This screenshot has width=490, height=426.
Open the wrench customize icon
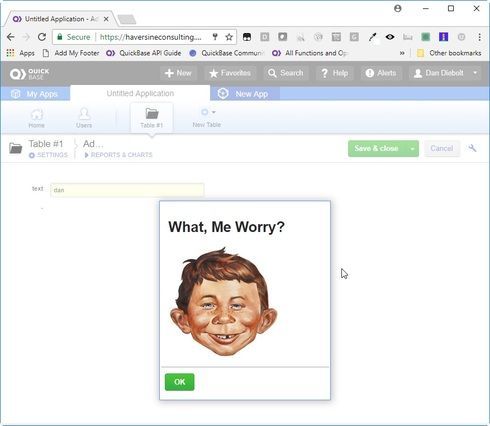[x=472, y=148]
